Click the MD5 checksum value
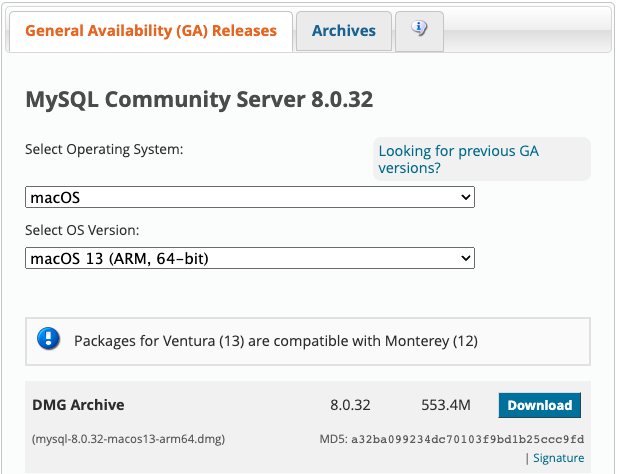 coord(468,439)
